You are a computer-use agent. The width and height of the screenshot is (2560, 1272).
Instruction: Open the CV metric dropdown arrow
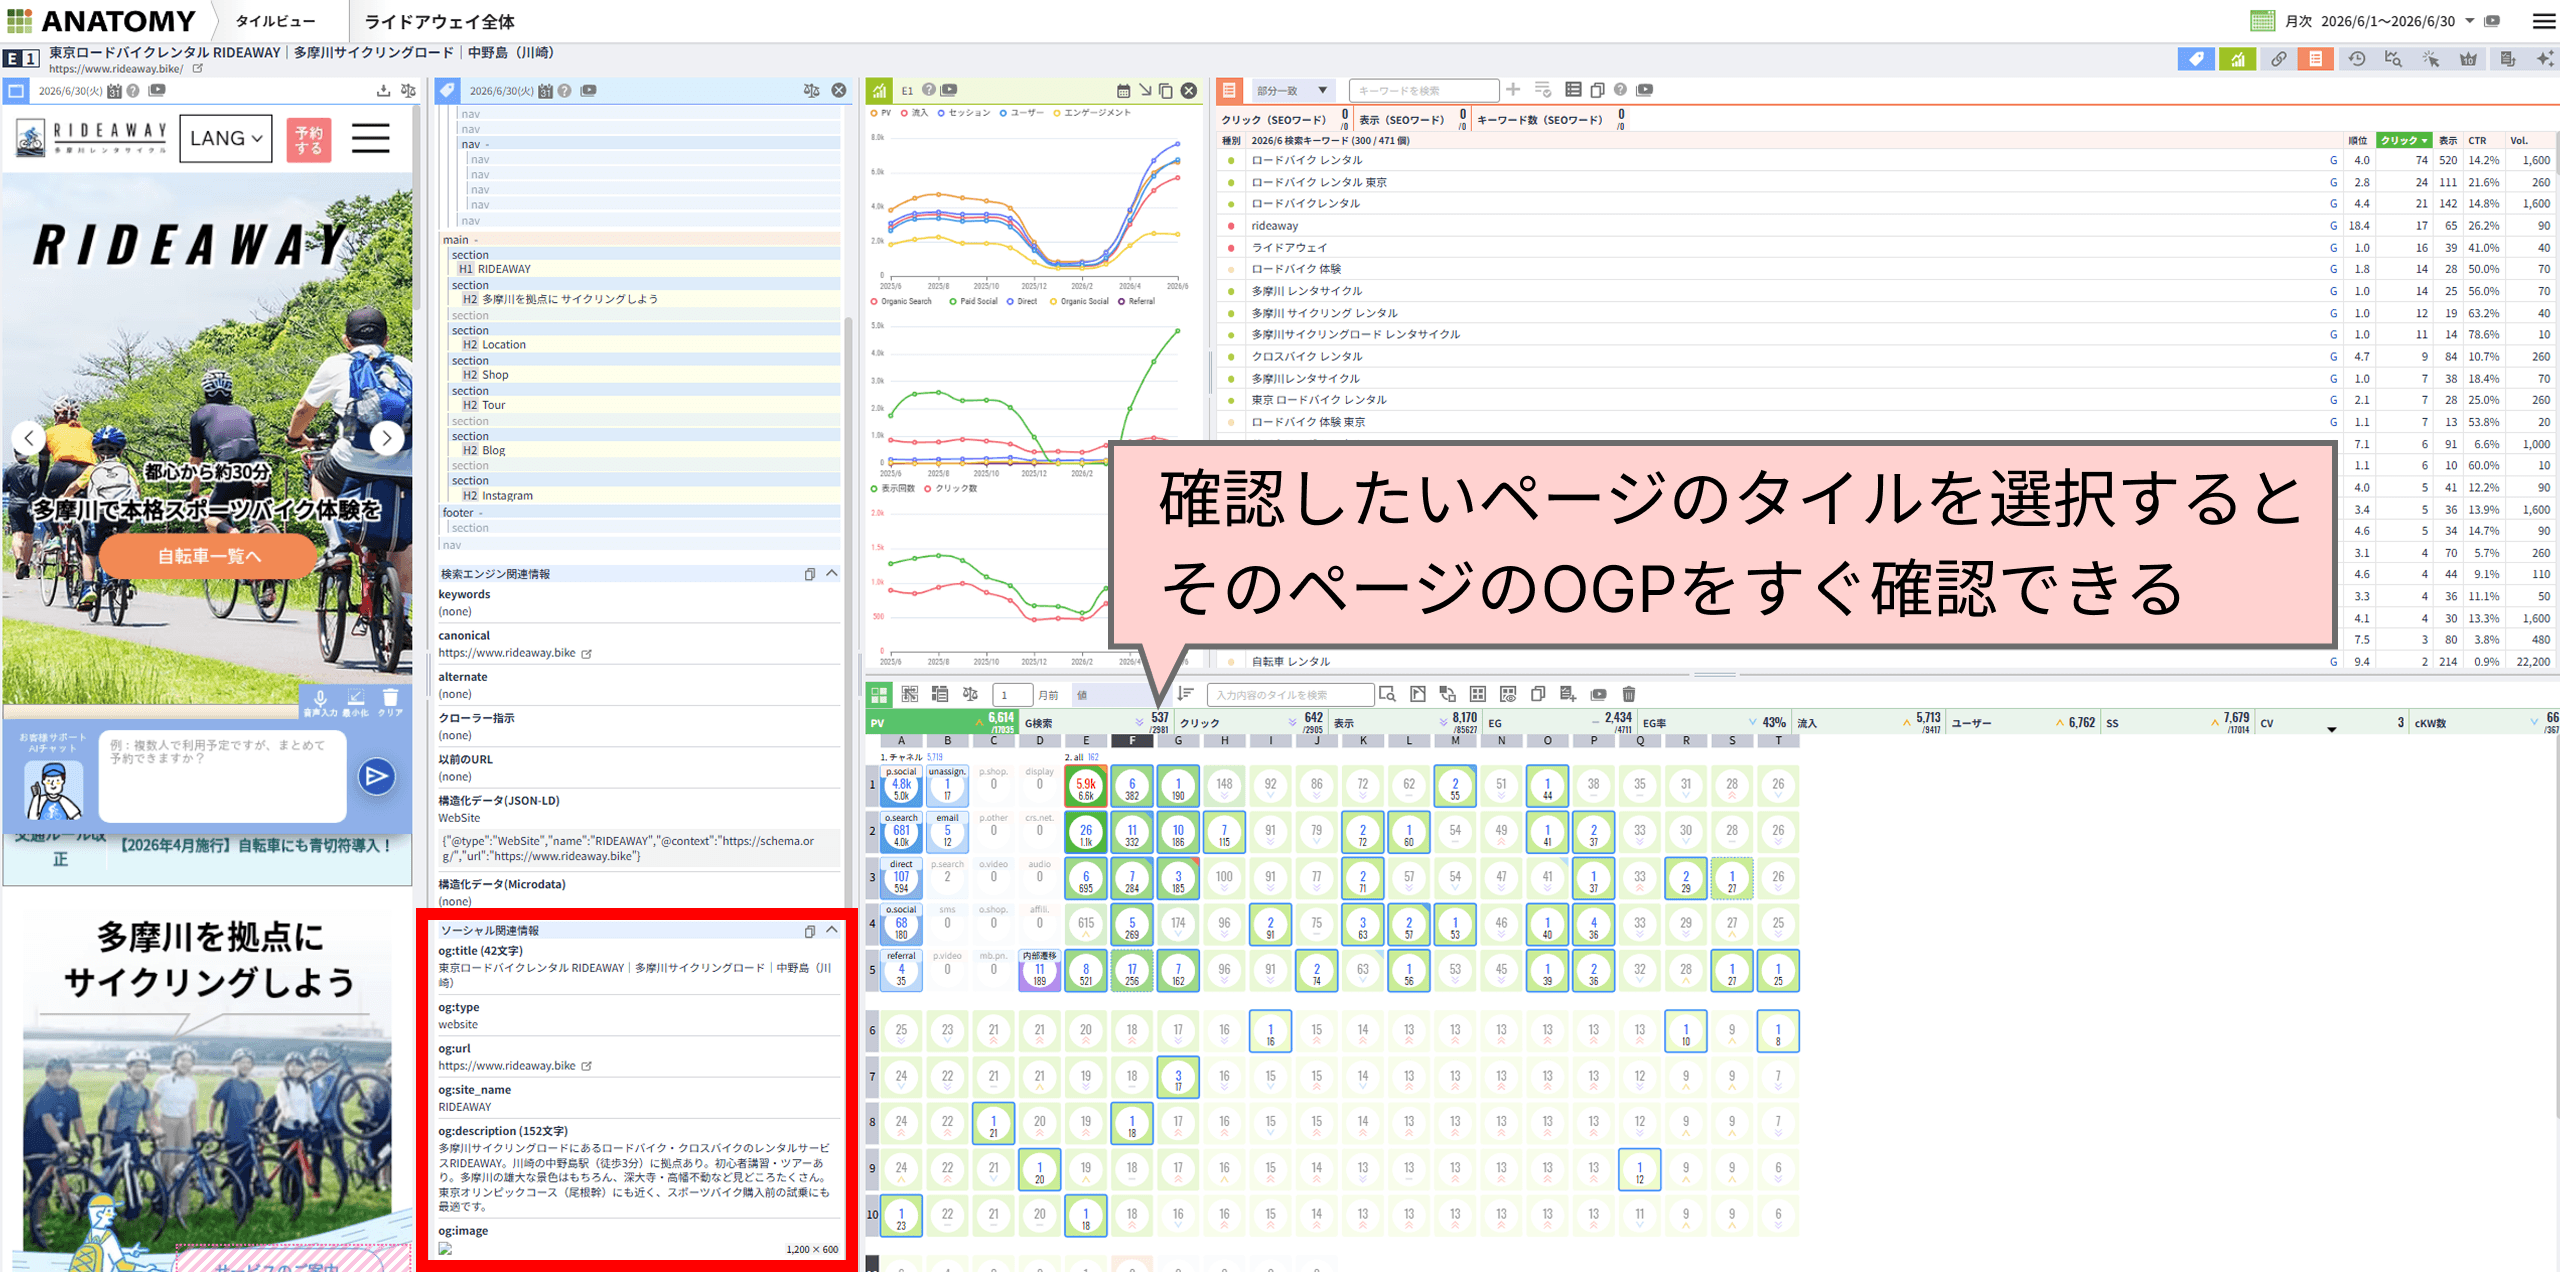click(2331, 729)
